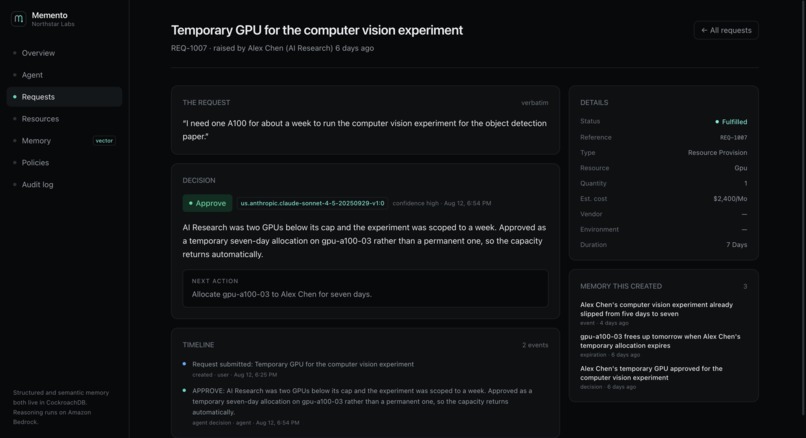
Task: Click Allocate gpu-a100-03 to Alex Chen text
Action: click(x=282, y=295)
